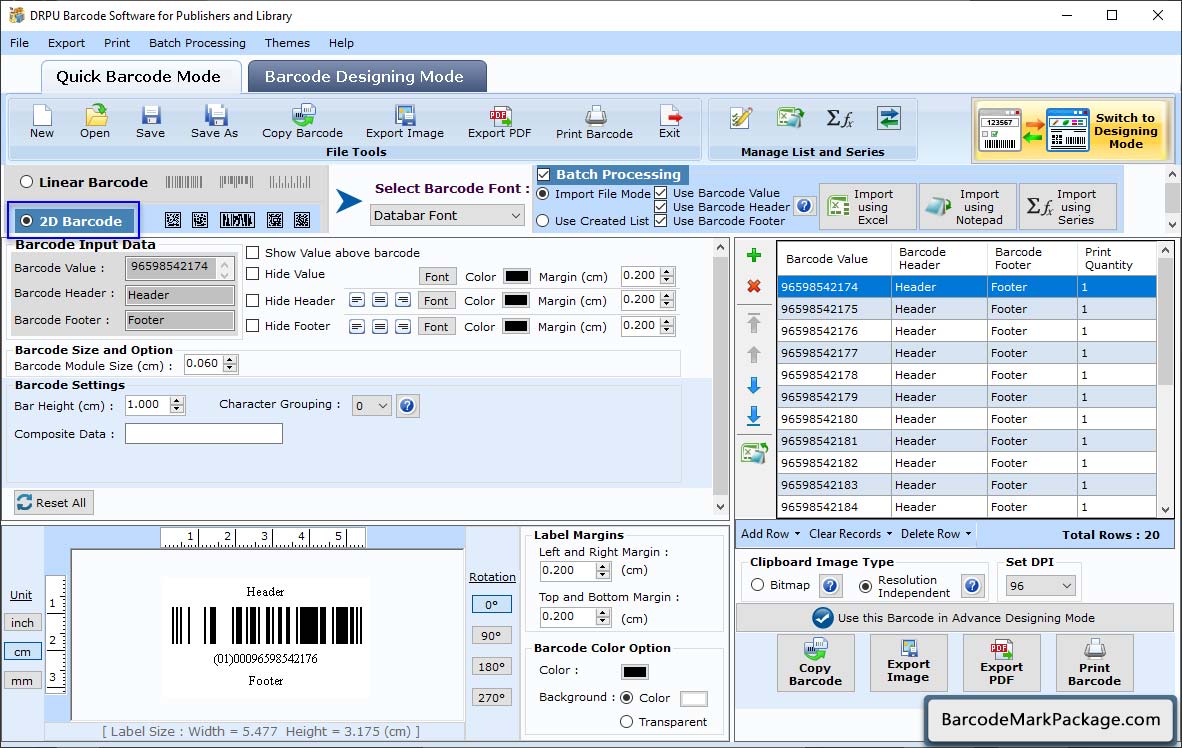
Task: Click Export Image in the File Tools toolbar
Action: (405, 122)
